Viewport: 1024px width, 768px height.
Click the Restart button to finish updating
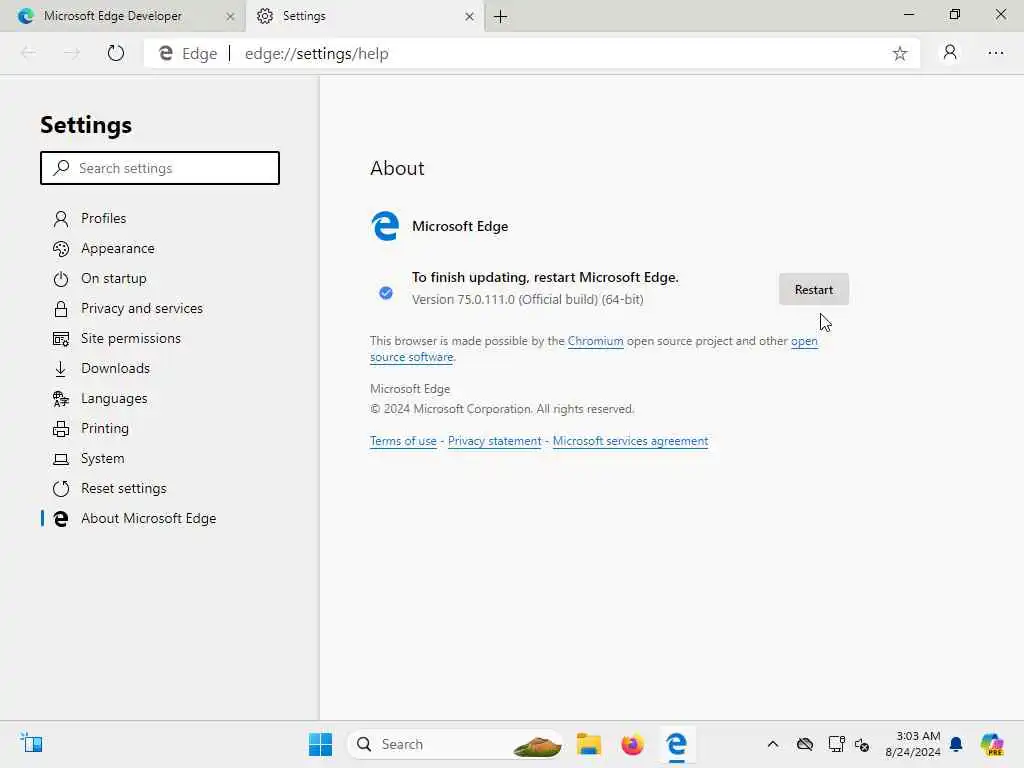tap(814, 289)
